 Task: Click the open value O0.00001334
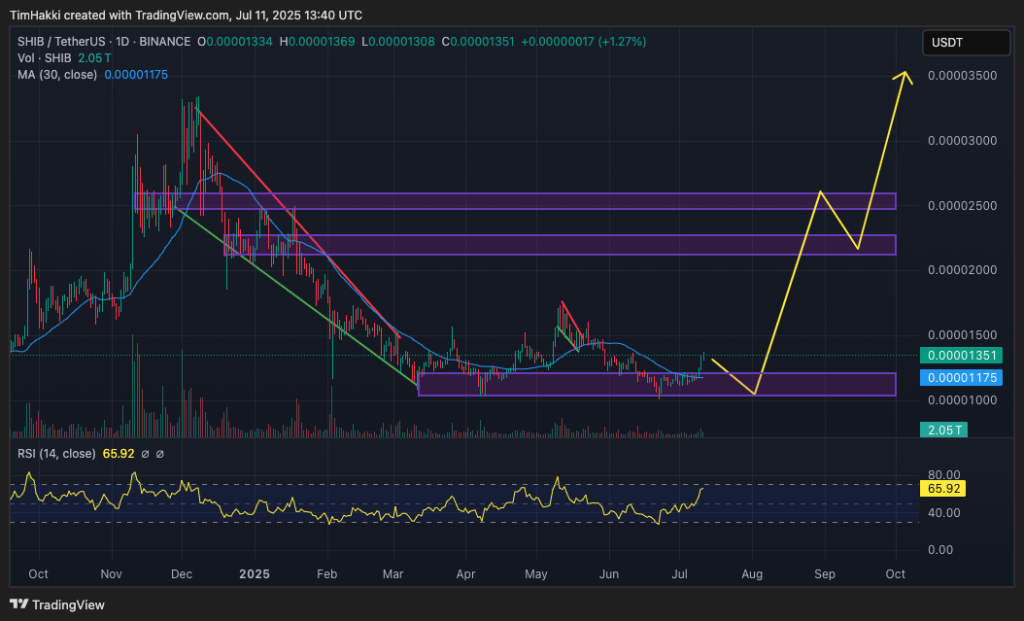click(x=235, y=42)
